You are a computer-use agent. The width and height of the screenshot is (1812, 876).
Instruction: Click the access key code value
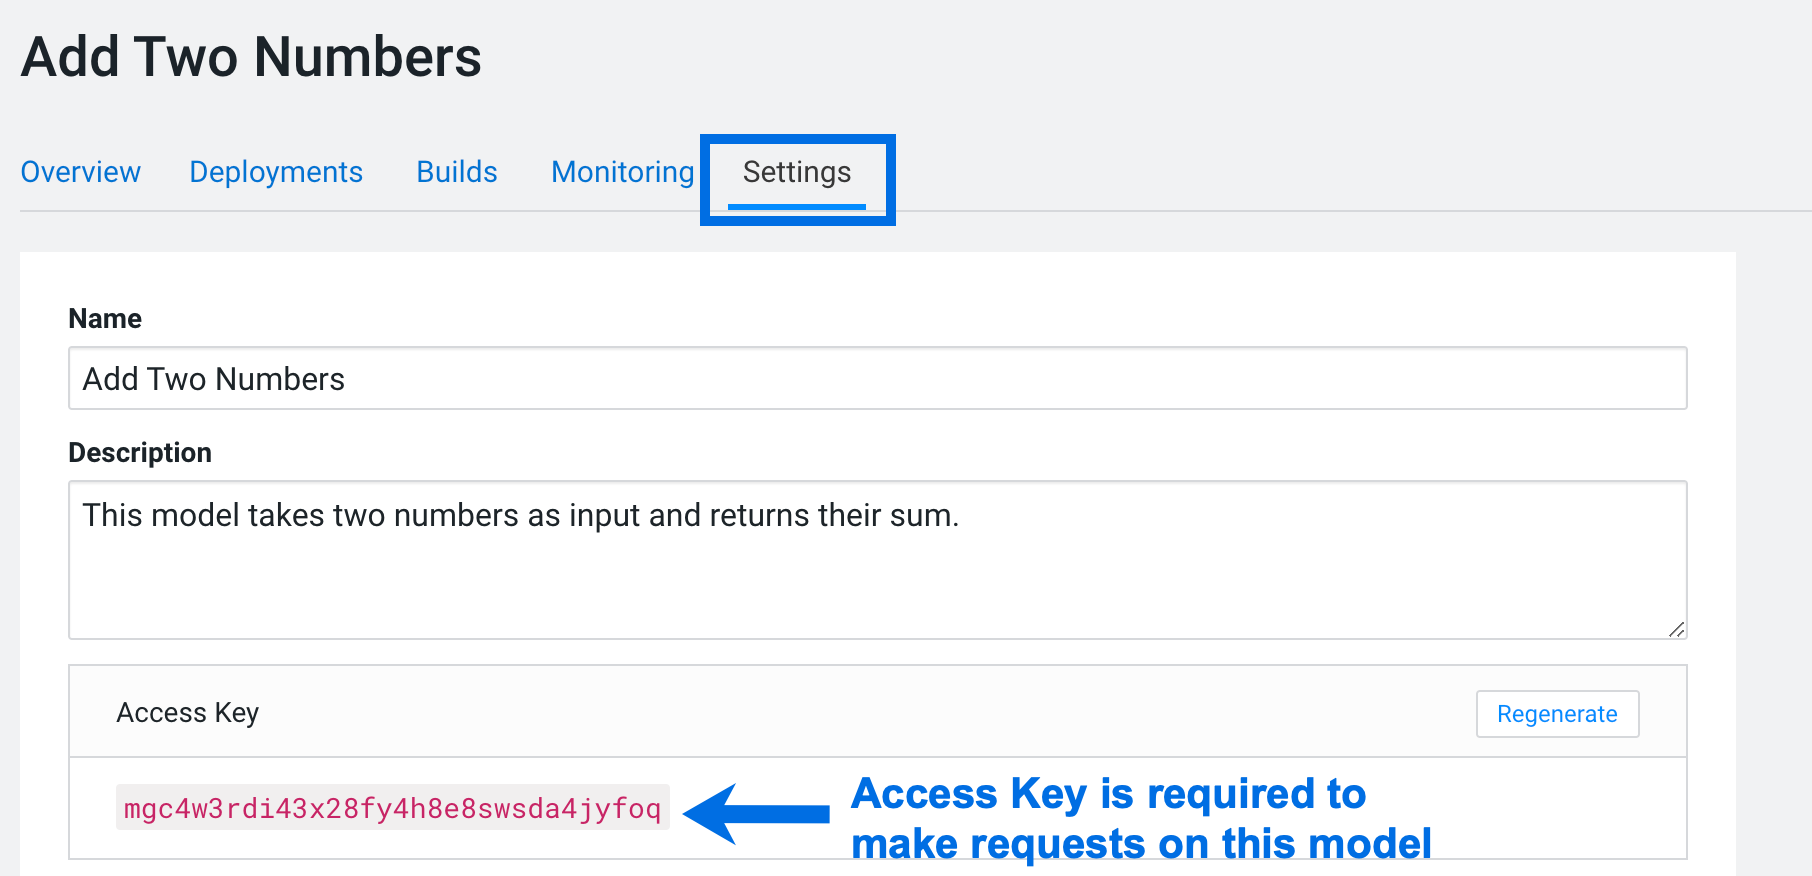(x=393, y=808)
